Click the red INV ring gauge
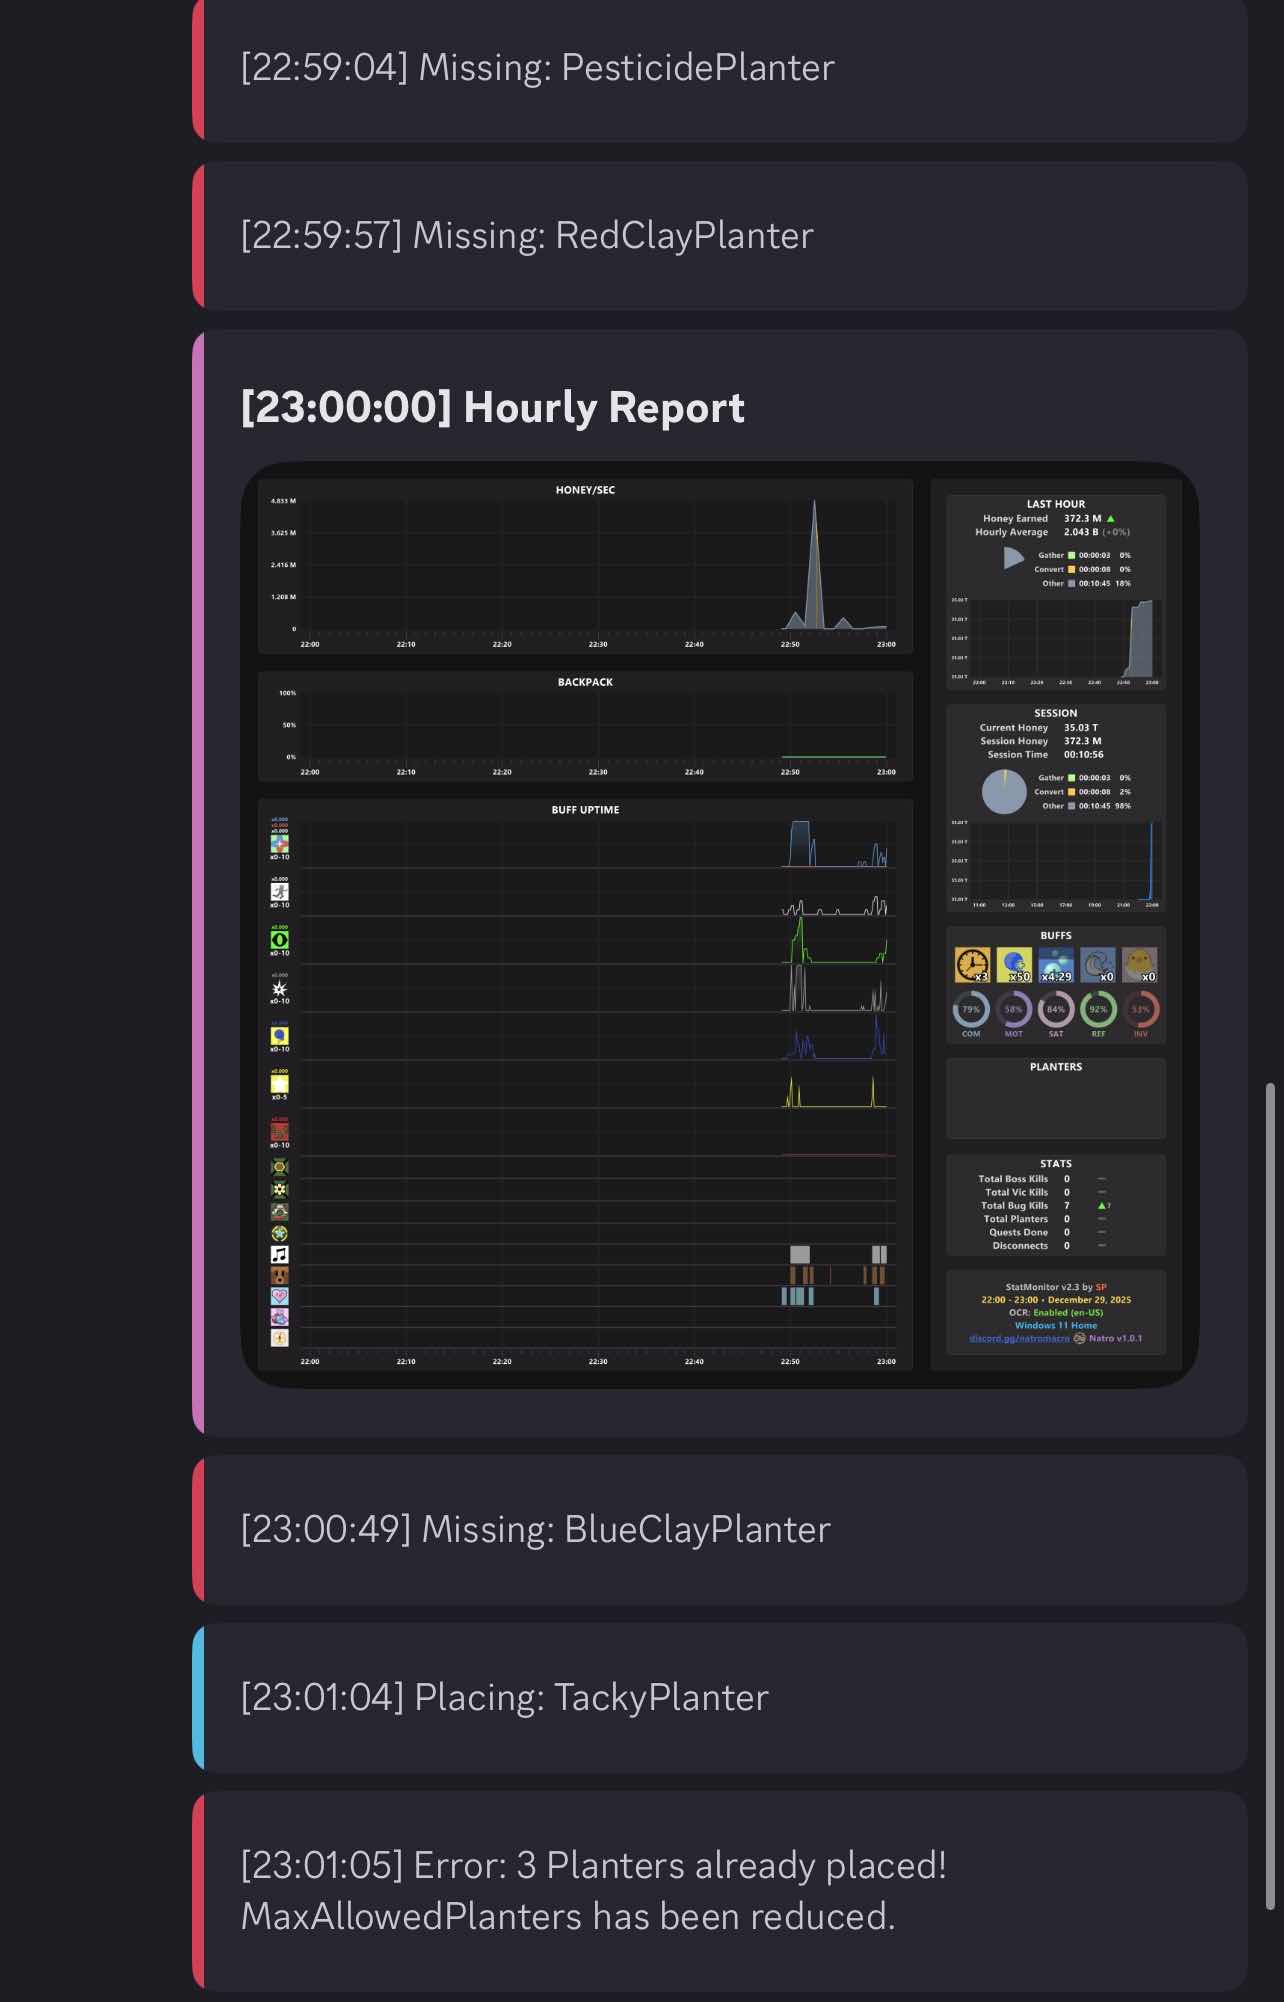1284x2002 pixels. pos(1141,1010)
